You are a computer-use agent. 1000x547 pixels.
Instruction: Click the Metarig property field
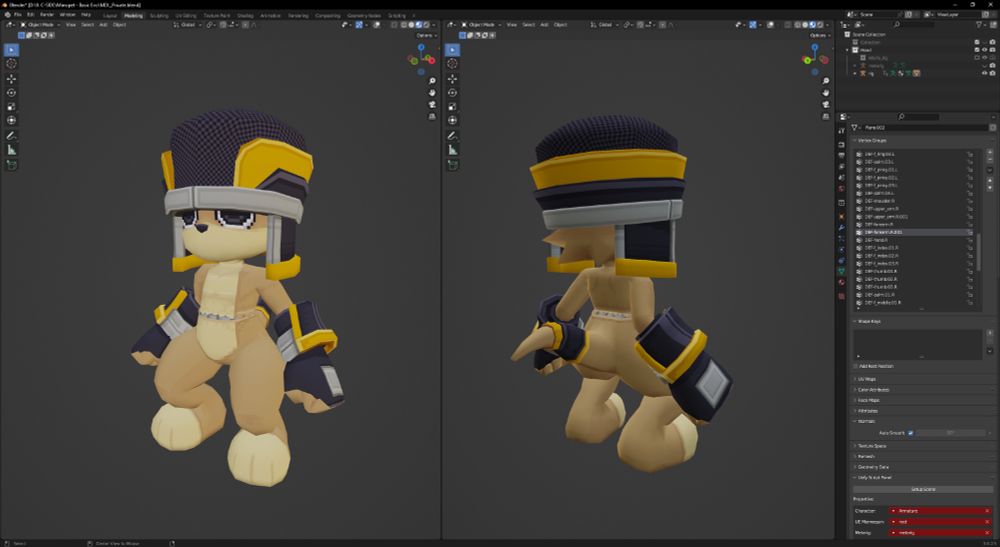tap(941, 532)
